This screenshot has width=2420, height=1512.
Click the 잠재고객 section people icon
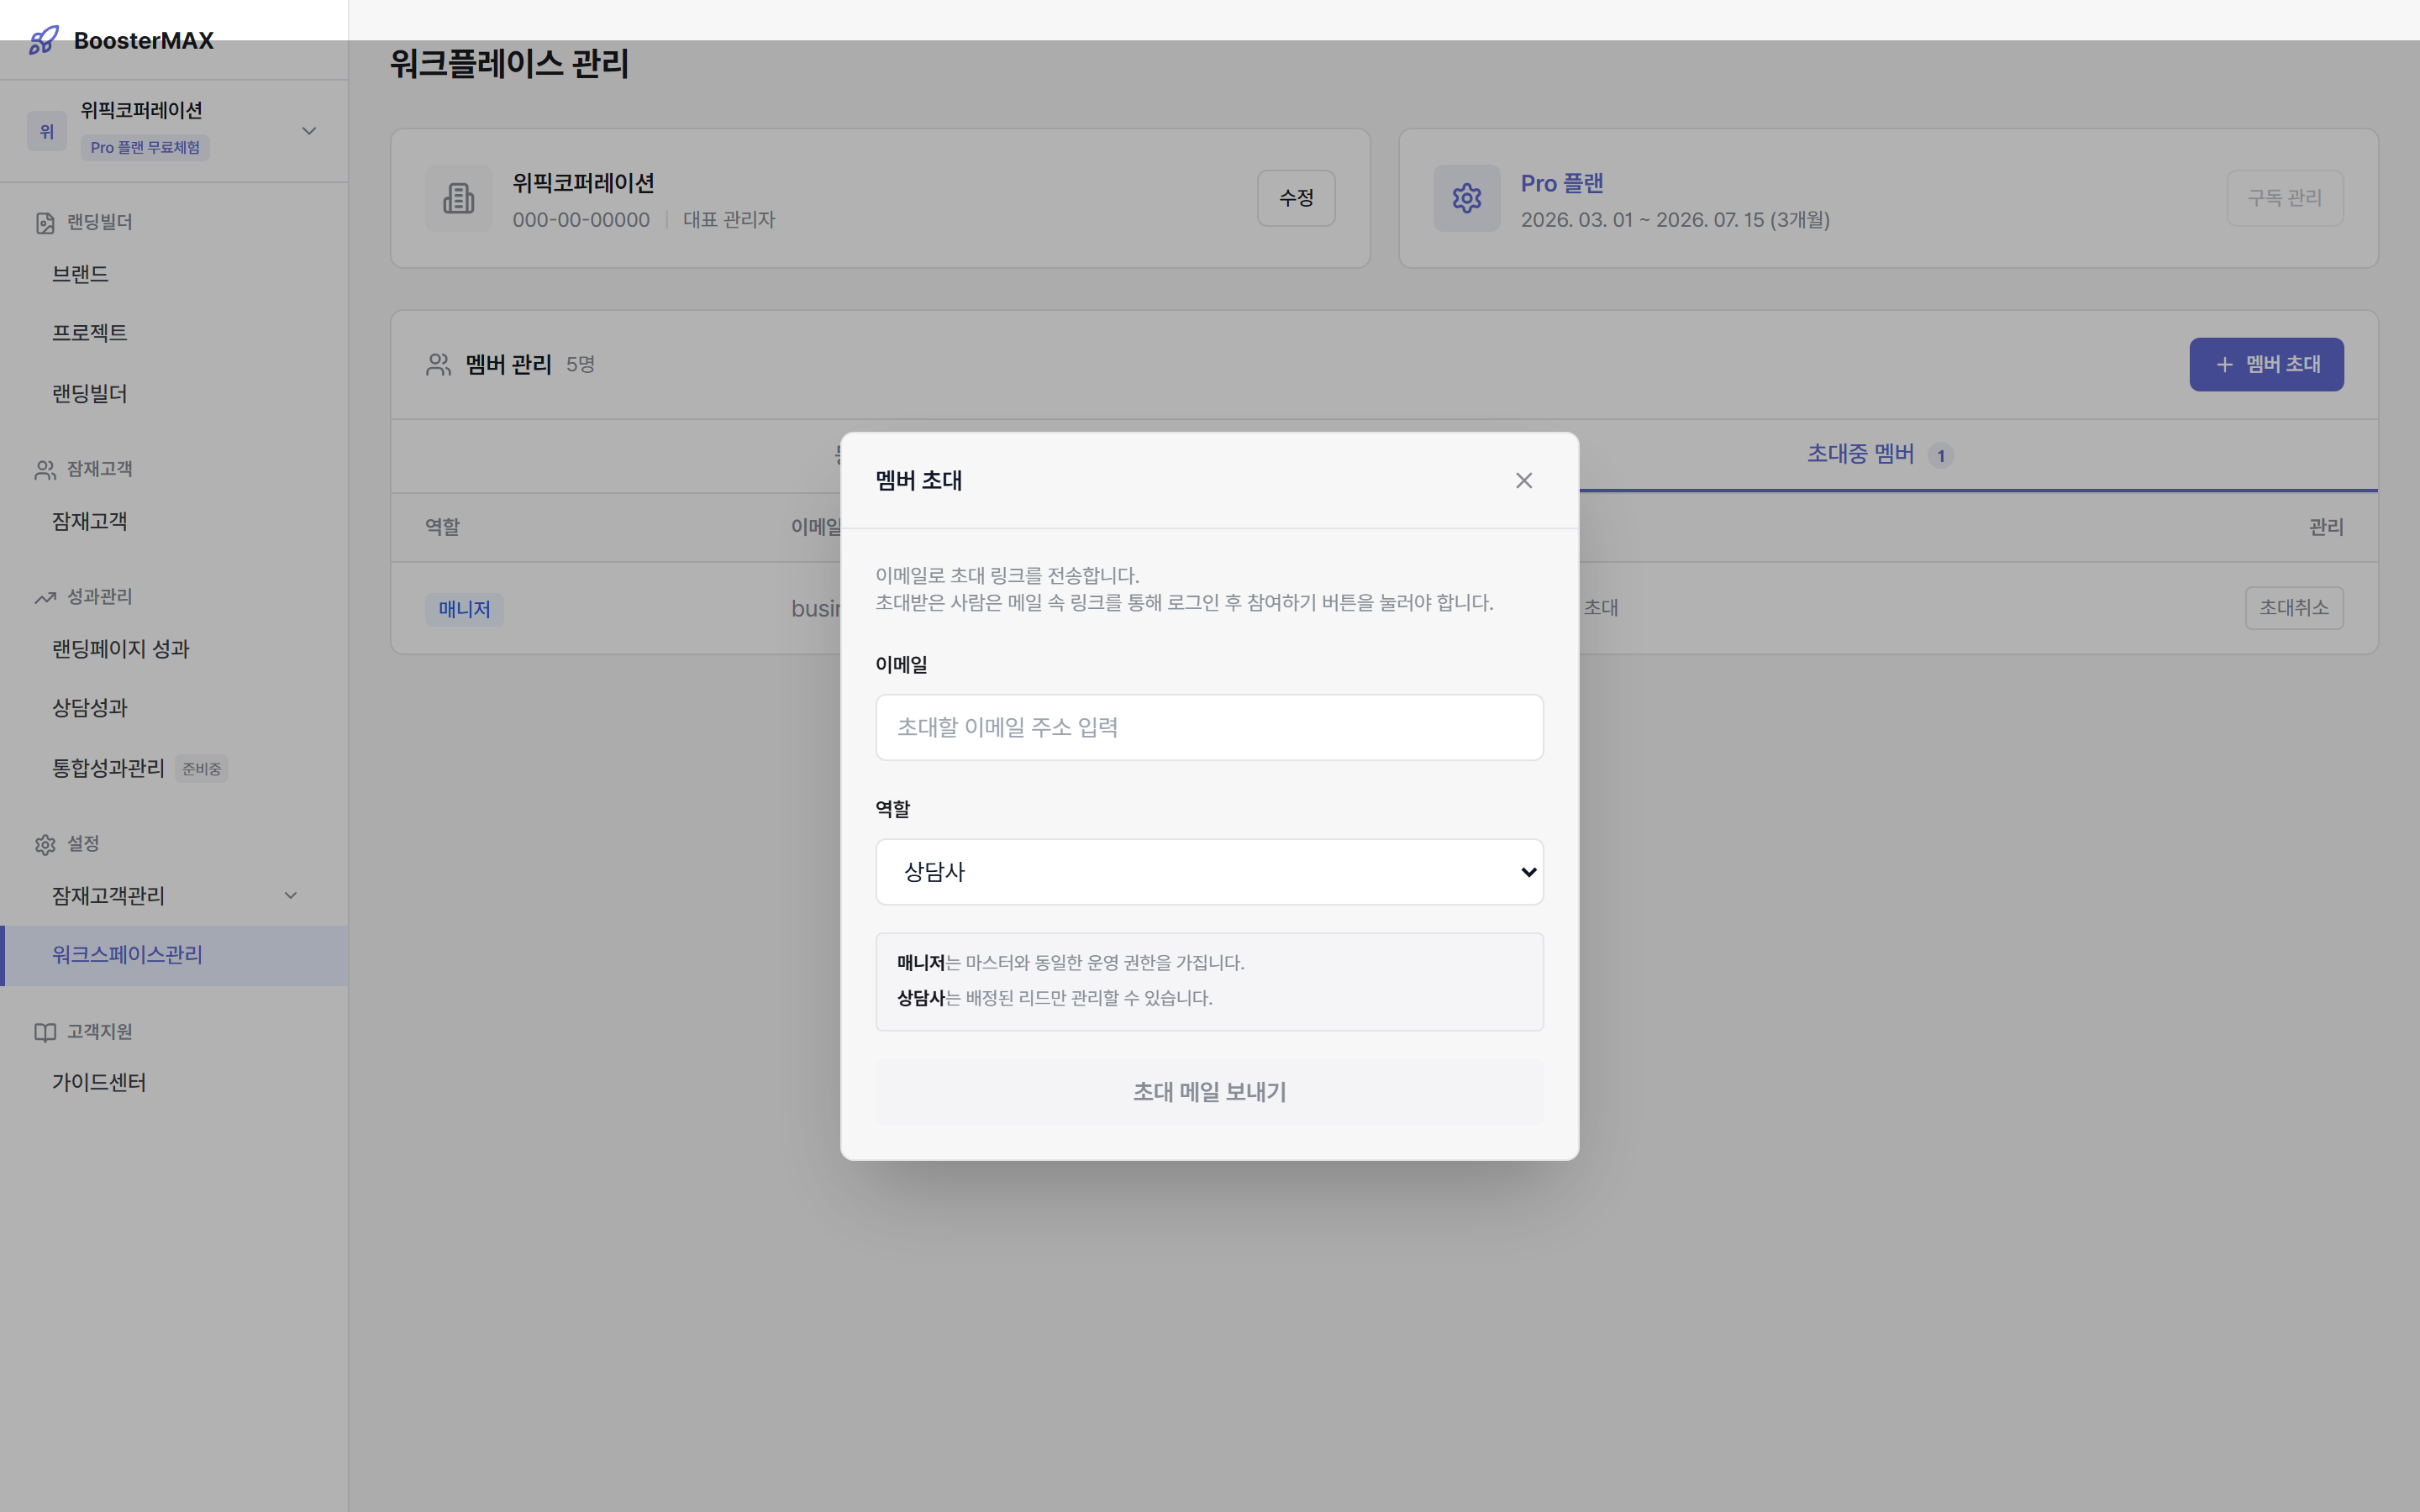[x=45, y=470]
